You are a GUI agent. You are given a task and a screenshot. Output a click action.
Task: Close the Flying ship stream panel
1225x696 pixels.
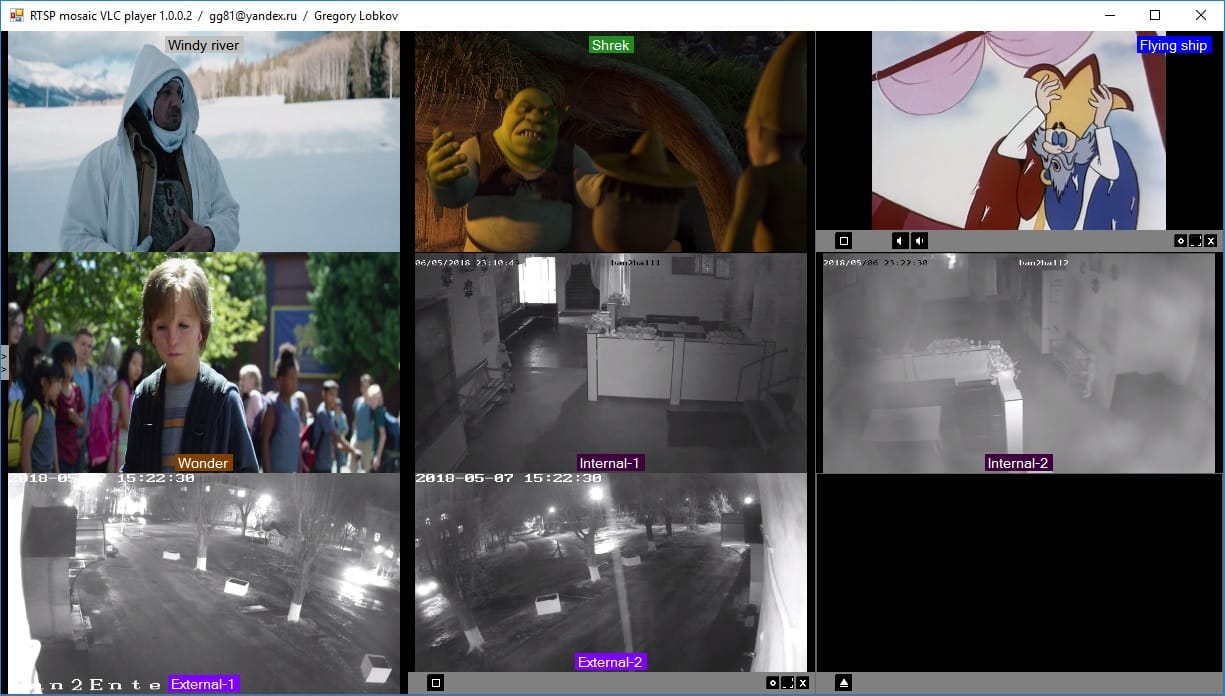click(1210, 241)
